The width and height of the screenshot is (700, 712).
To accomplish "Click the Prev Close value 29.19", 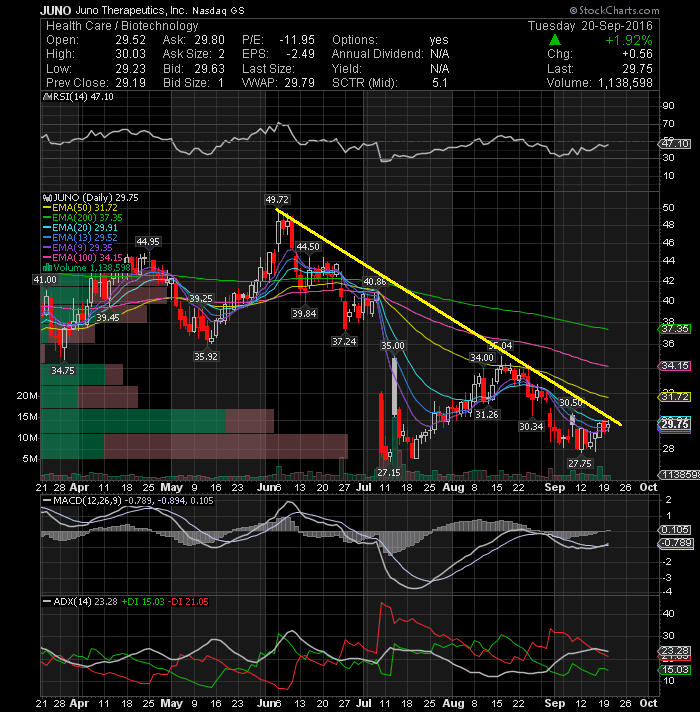I will [x=130, y=83].
